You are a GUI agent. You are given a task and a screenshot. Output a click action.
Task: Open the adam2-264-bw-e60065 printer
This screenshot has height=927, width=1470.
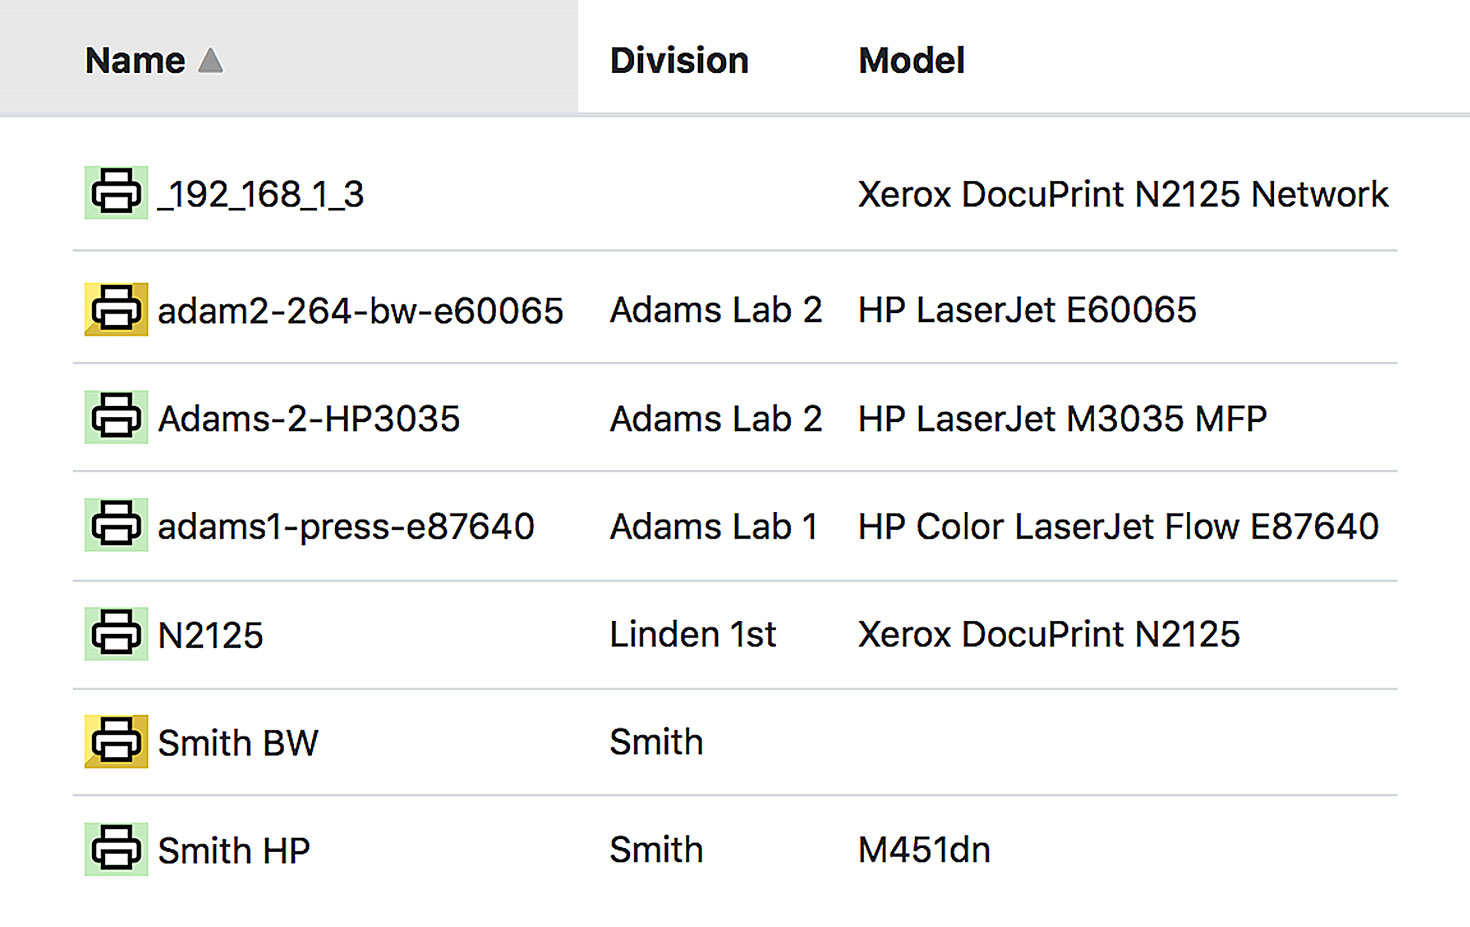pyautogui.click(x=360, y=311)
